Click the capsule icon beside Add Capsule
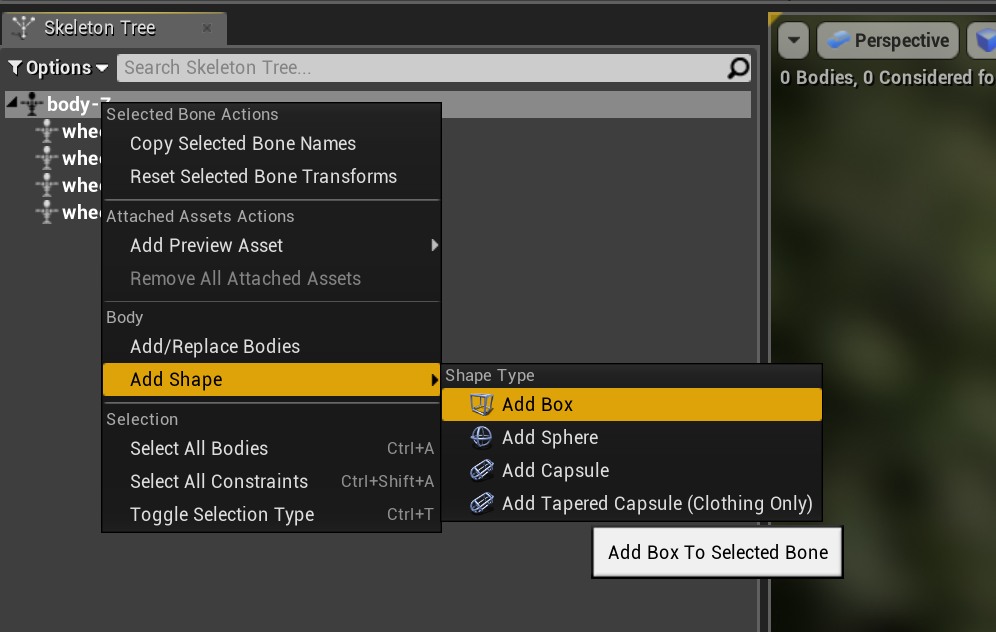This screenshot has width=996, height=632. (482, 470)
